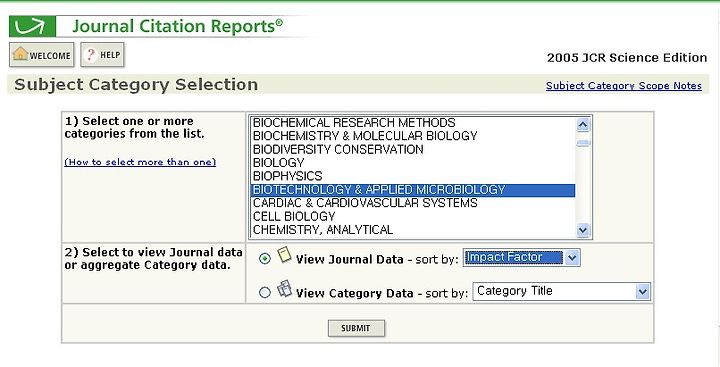The image size is (720, 367).
Task: Click the journal page icon beside View Journal Data
Action: (284, 255)
